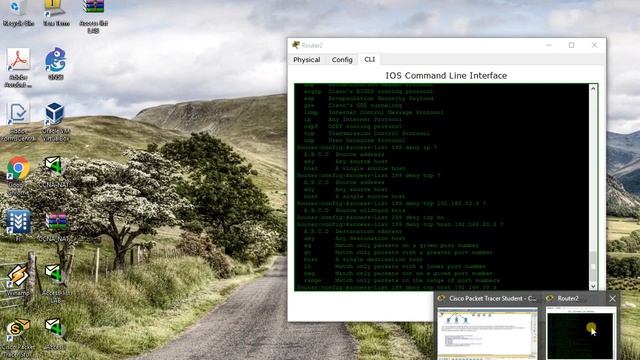Screen dimensions: 640x360
Task: Open the bottom Packet Tracer file beside Cisco shortcut
Action: tap(55, 334)
